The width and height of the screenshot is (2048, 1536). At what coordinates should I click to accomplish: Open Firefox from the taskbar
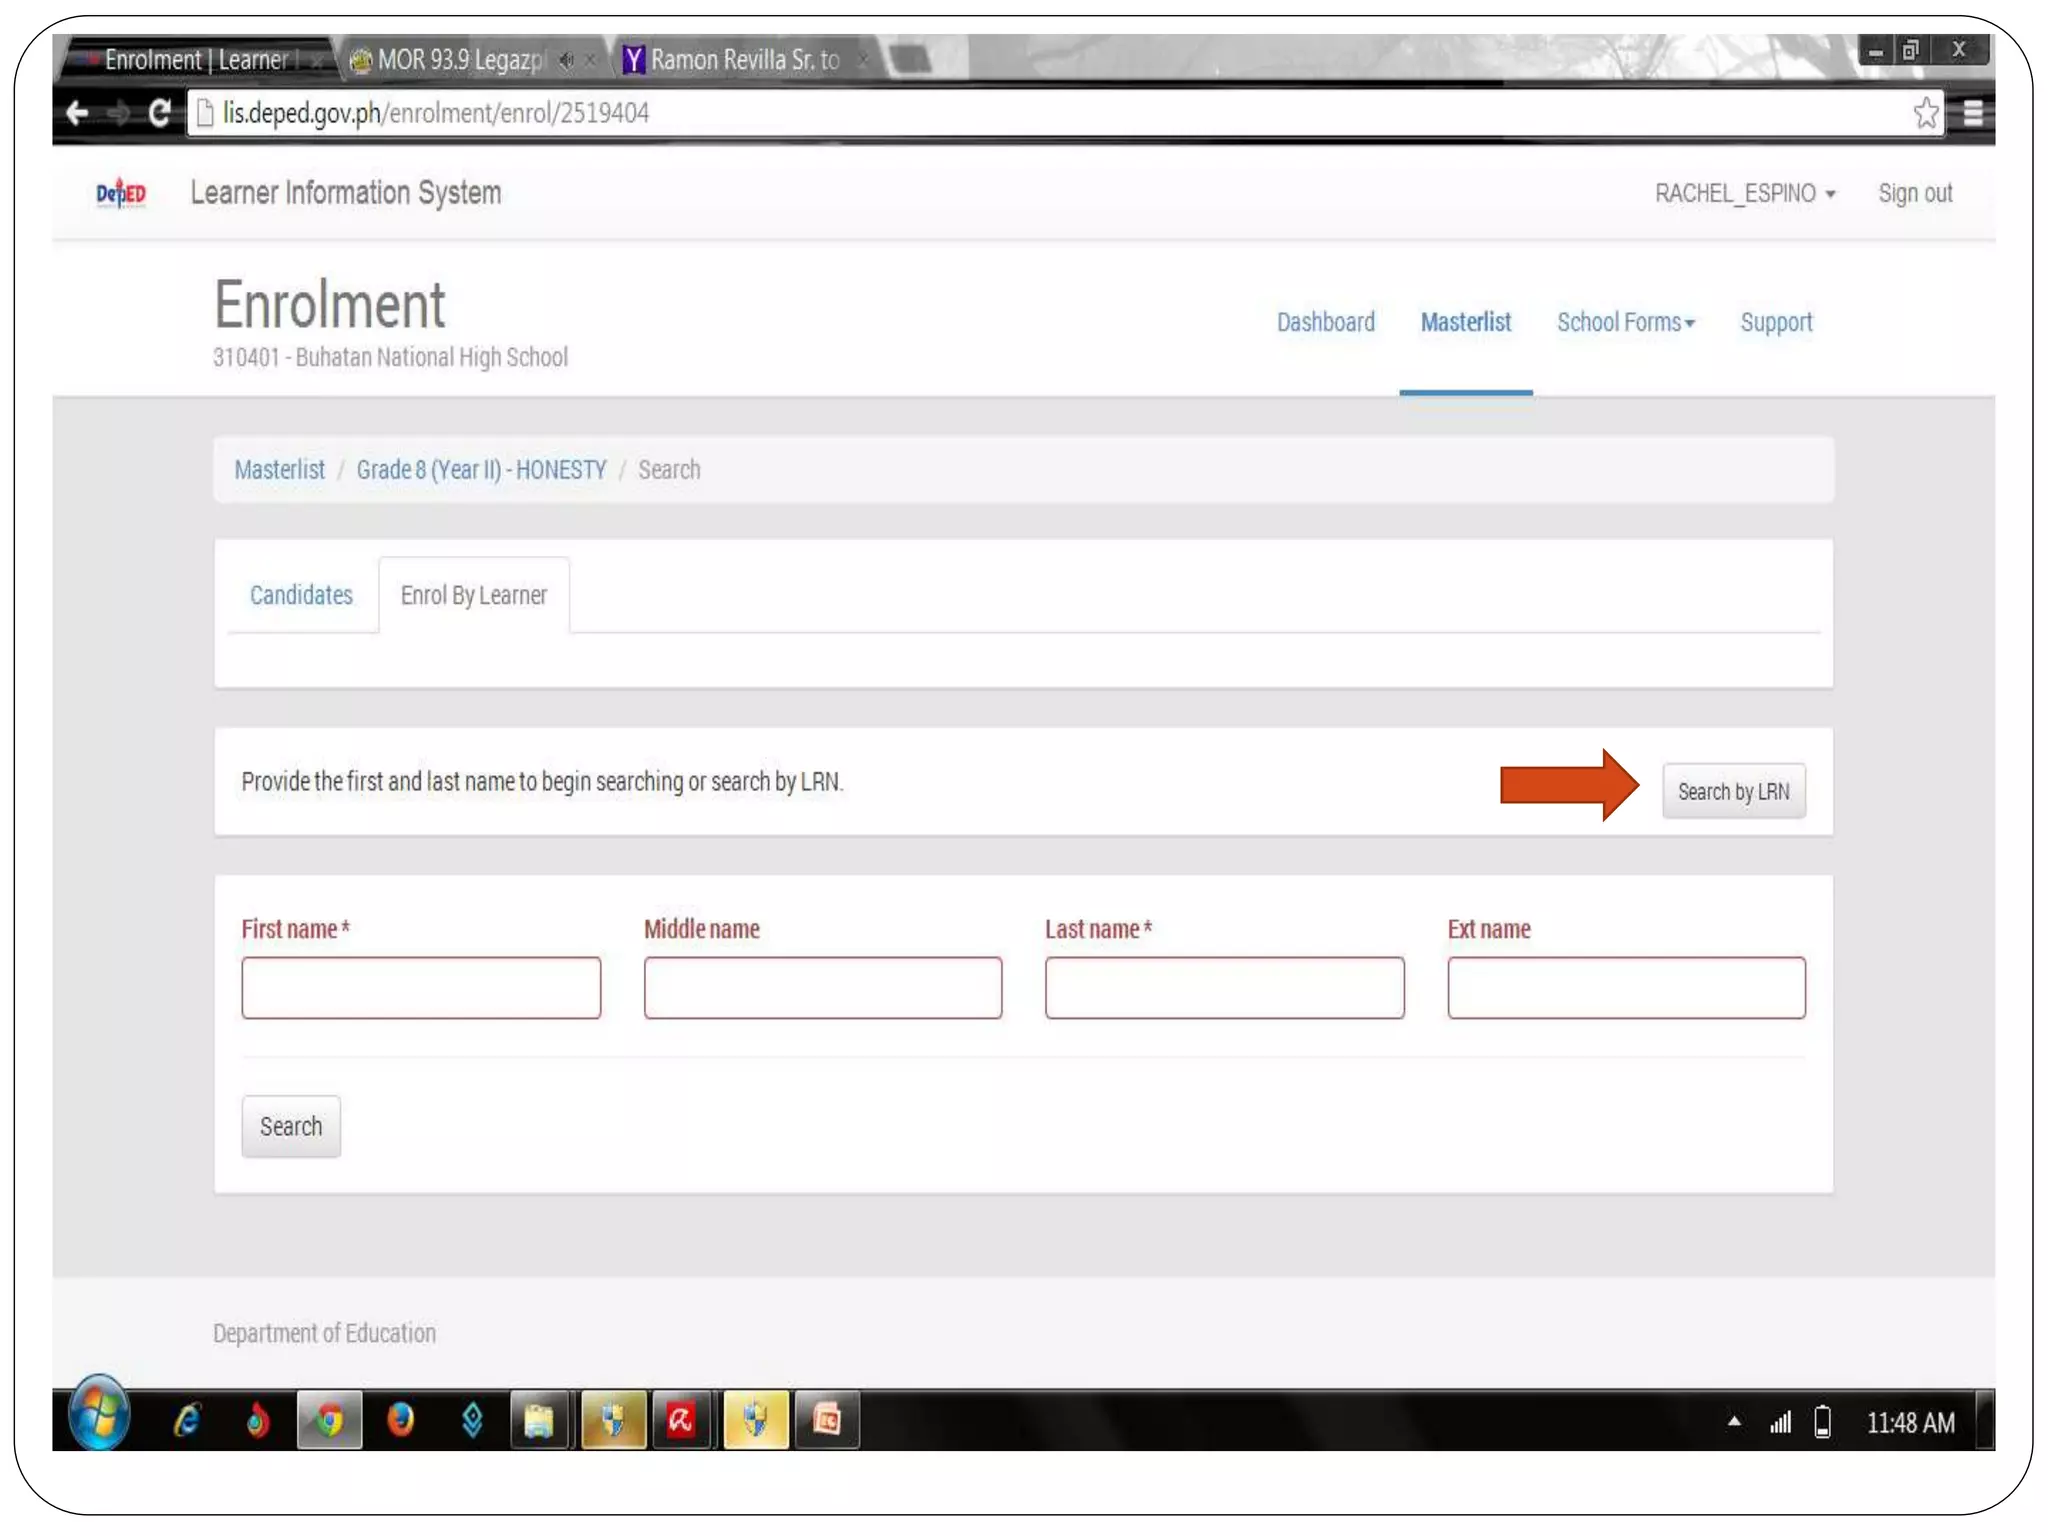click(x=401, y=1420)
